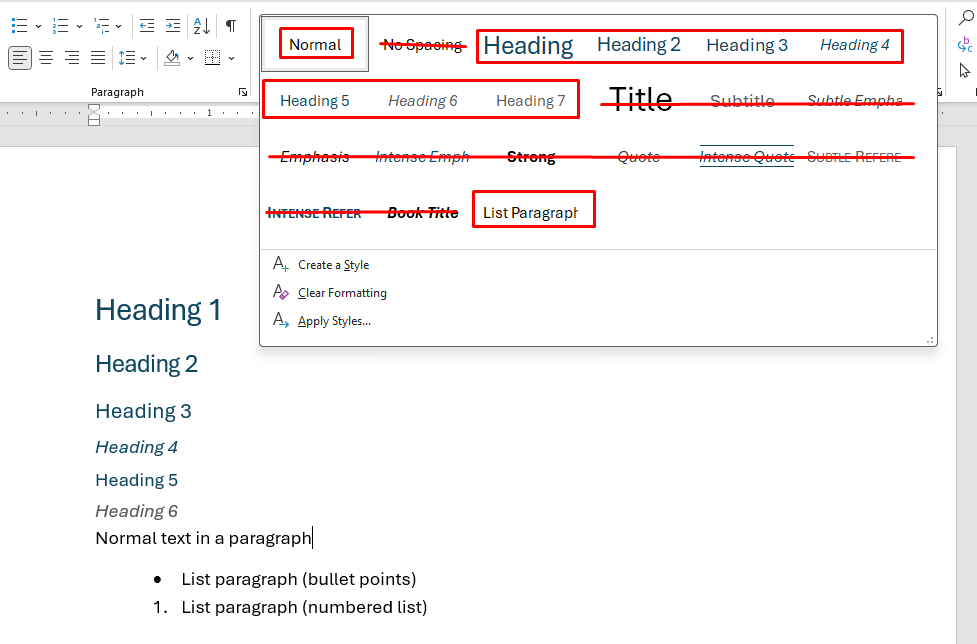Increase the paragraph indent
The height and width of the screenshot is (644, 977).
click(x=173, y=26)
